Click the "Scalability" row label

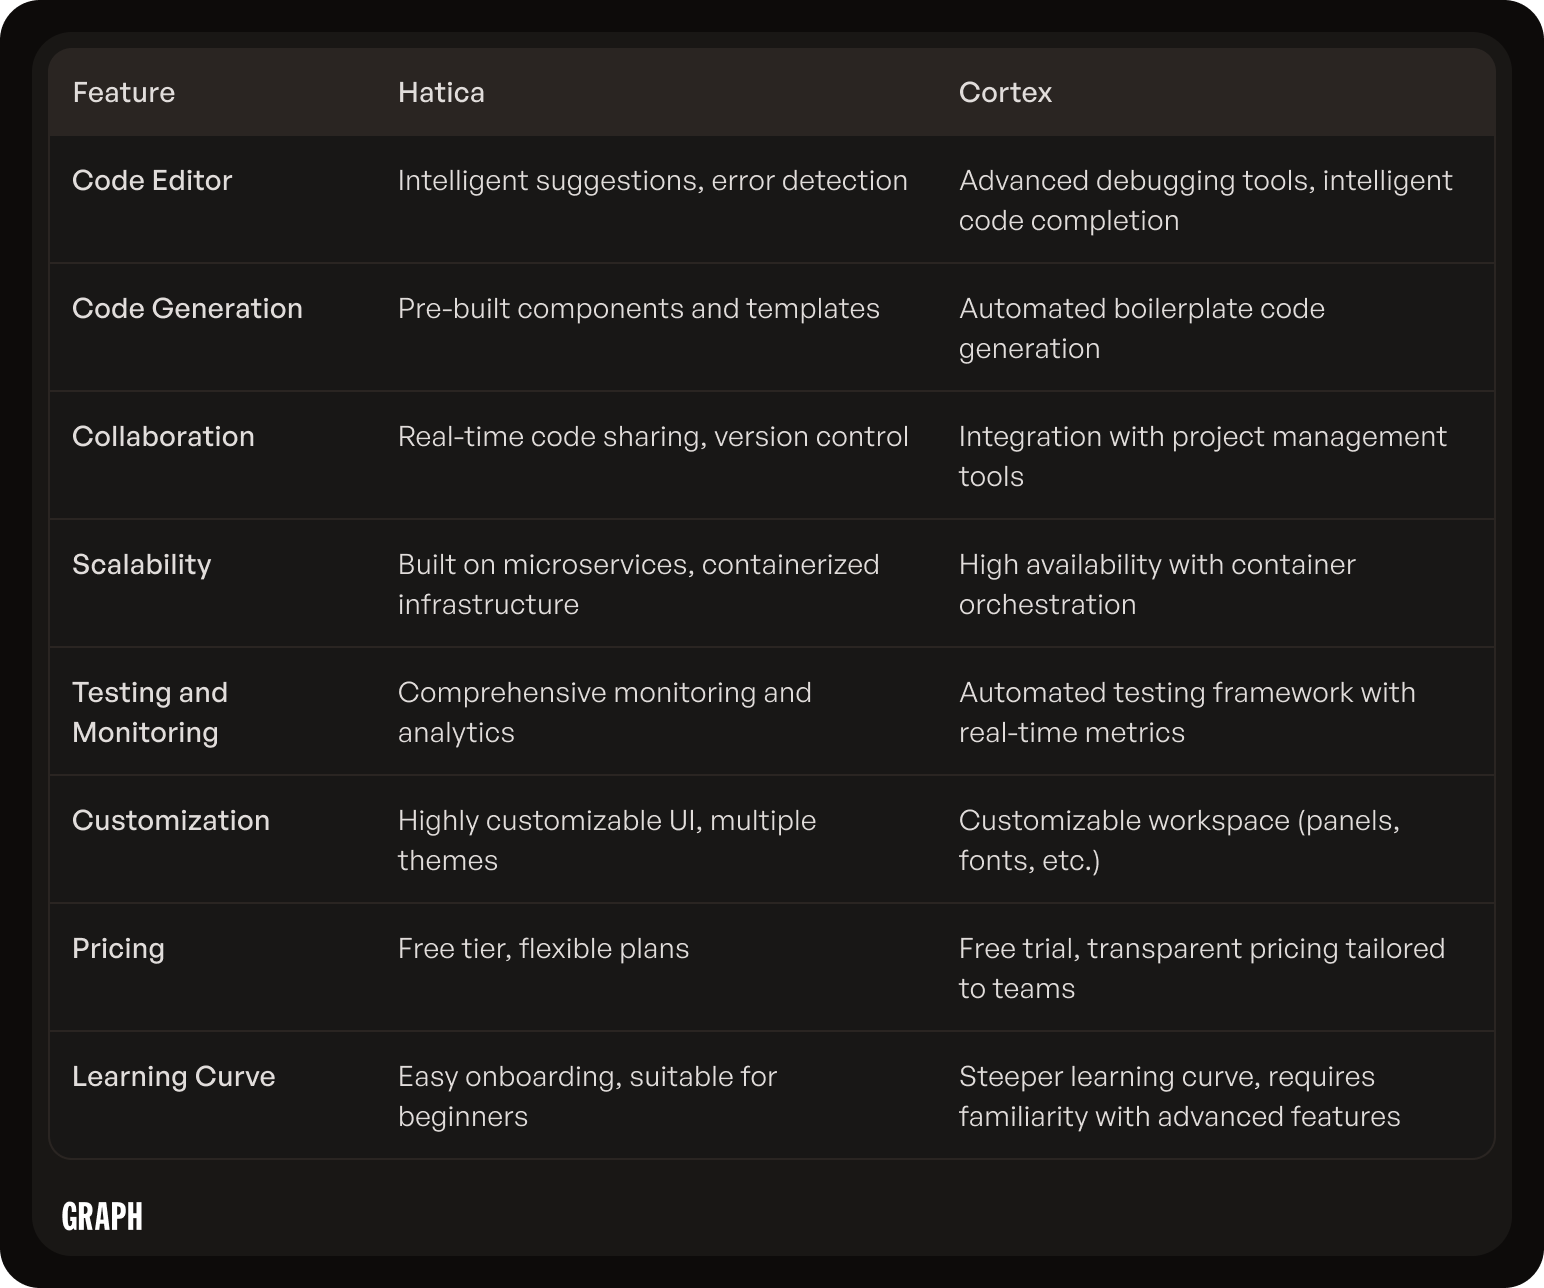[x=142, y=565]
